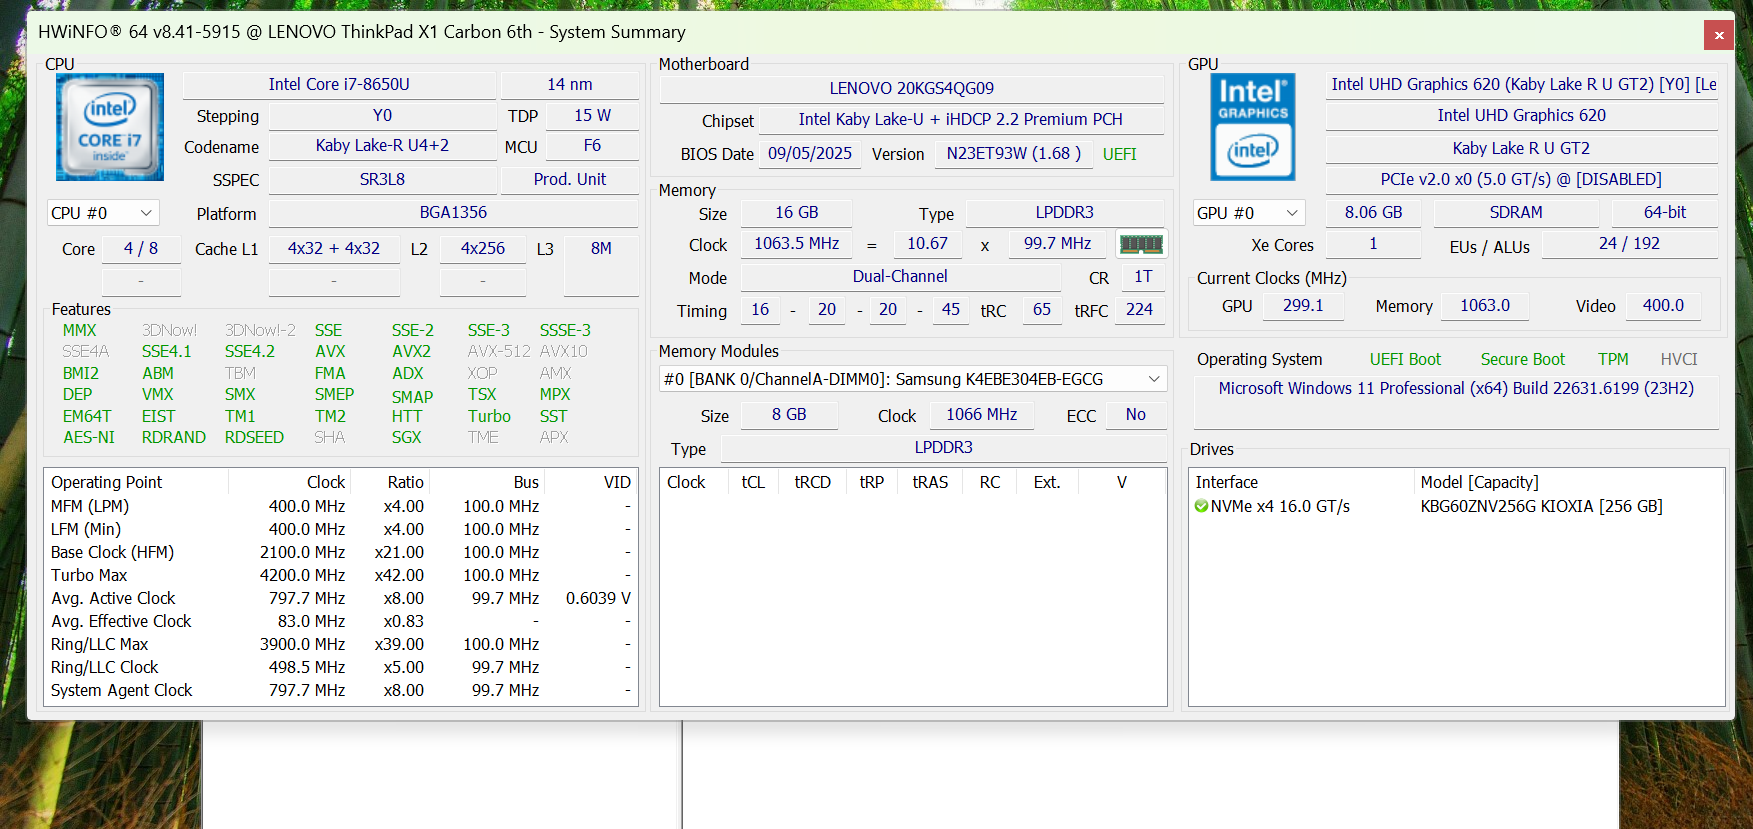
Task: Select the Base Clock (HFM) row
Action: click(x=341, y=553)
